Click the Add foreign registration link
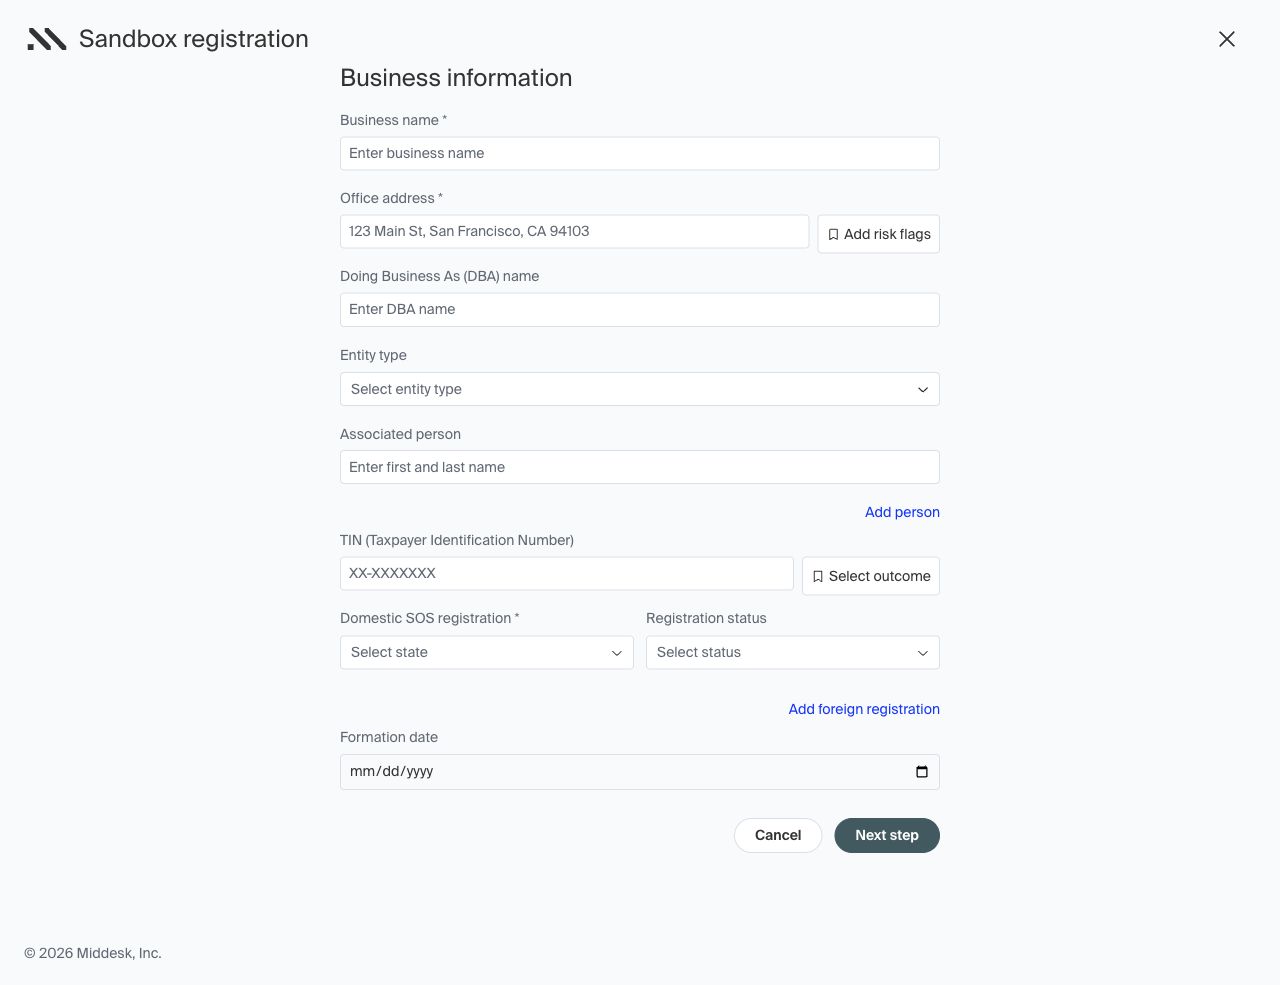The width and height of the screenshot is (1280, 985). click(x=864, y=709)
